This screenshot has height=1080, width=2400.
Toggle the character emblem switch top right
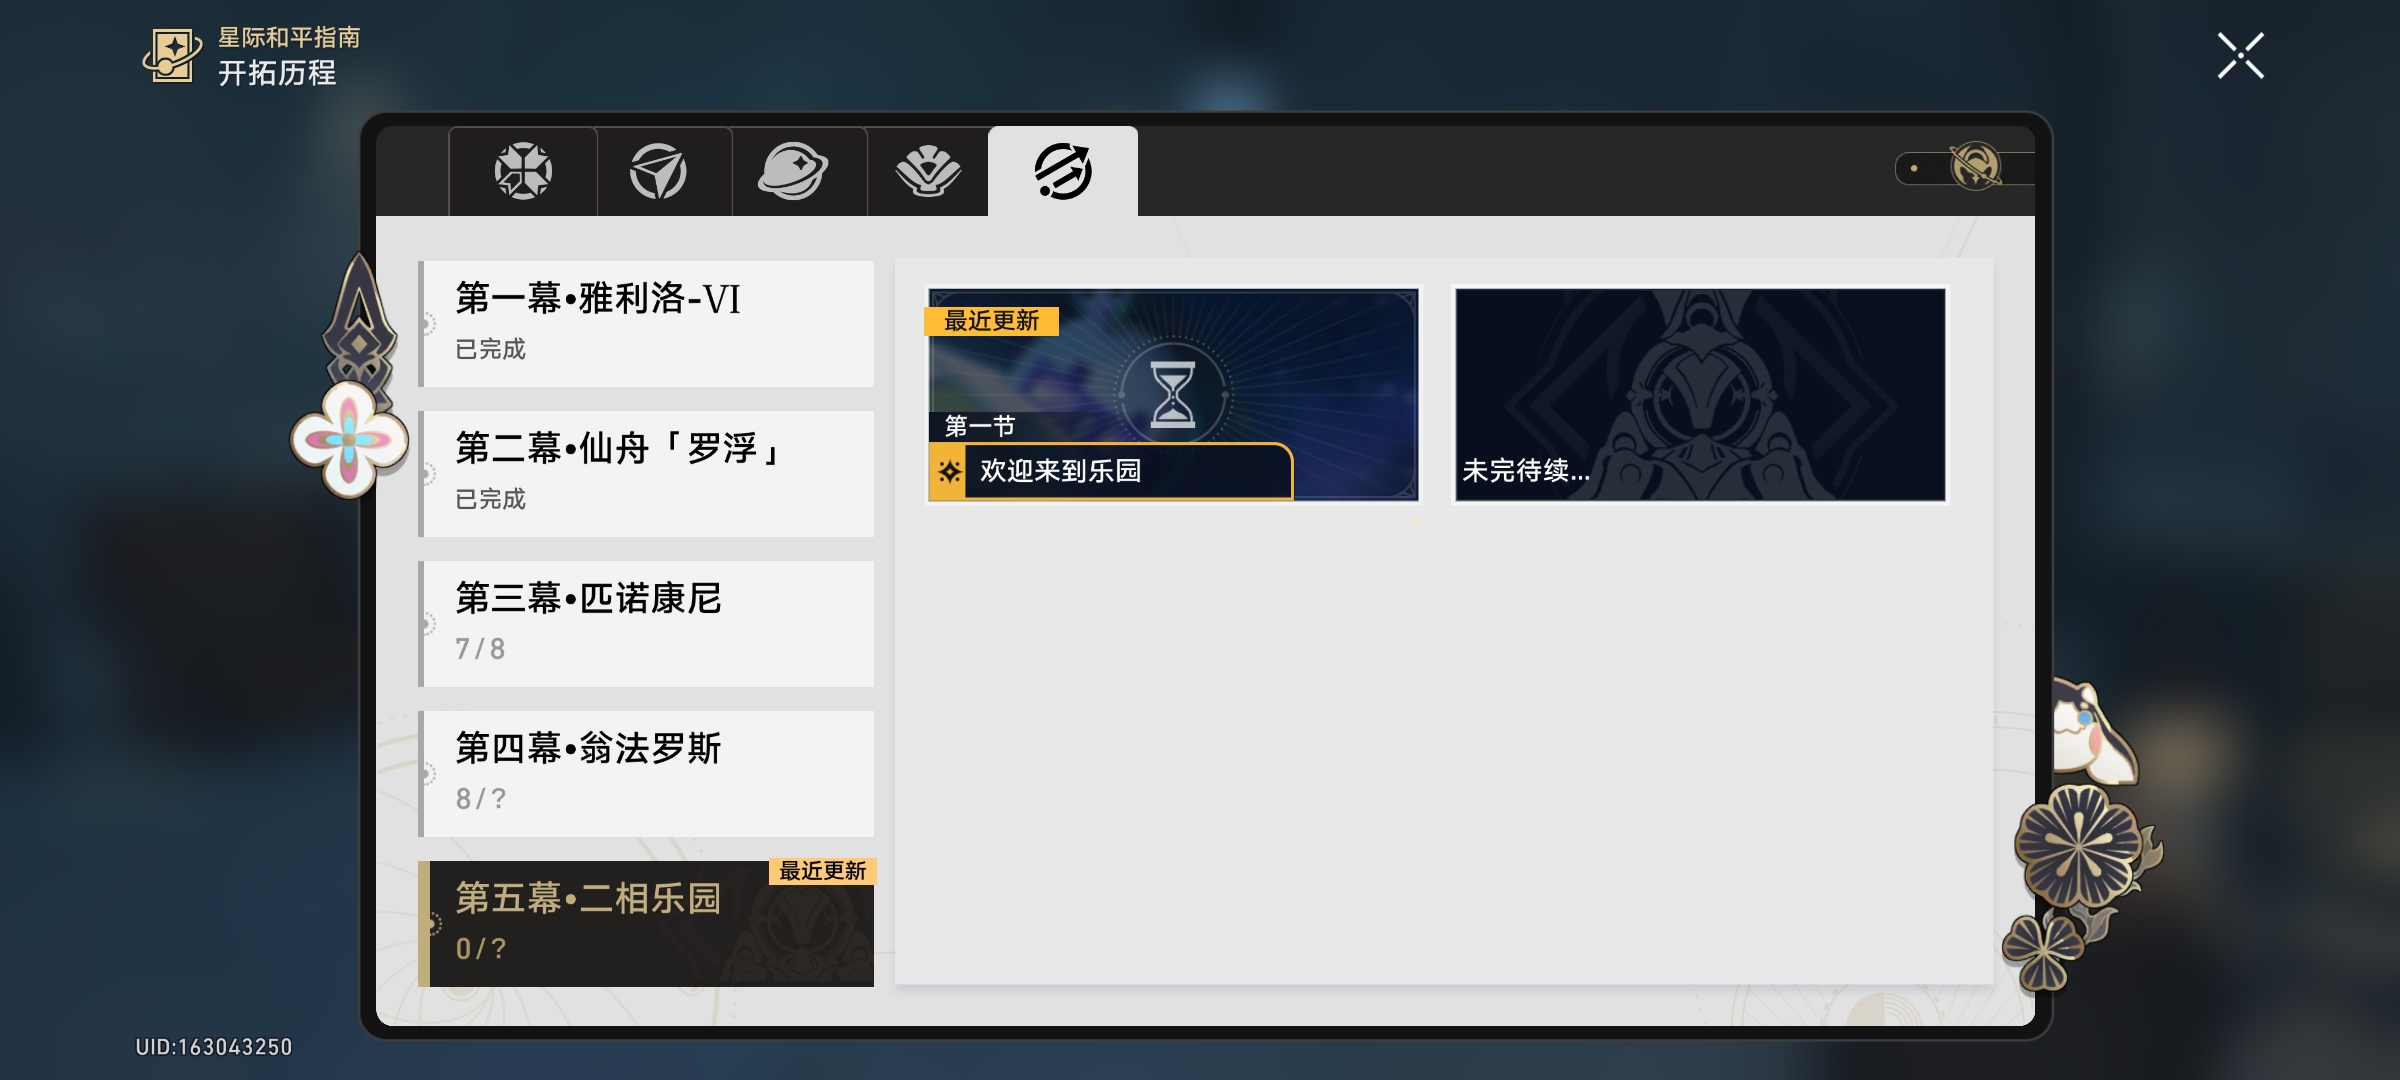click(x=1966, y=168)
